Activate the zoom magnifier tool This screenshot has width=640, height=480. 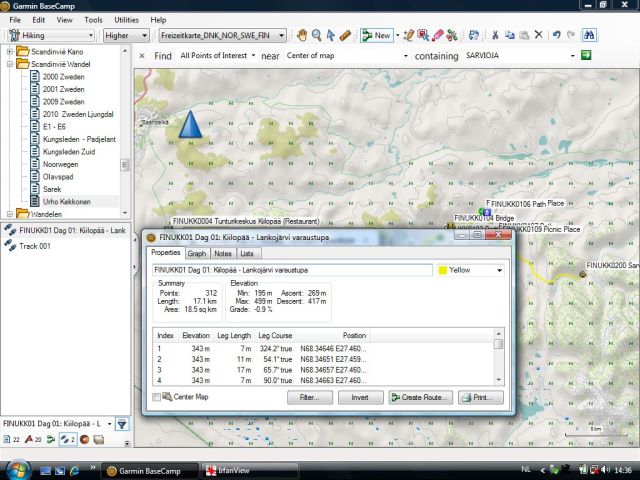point(316,35)
